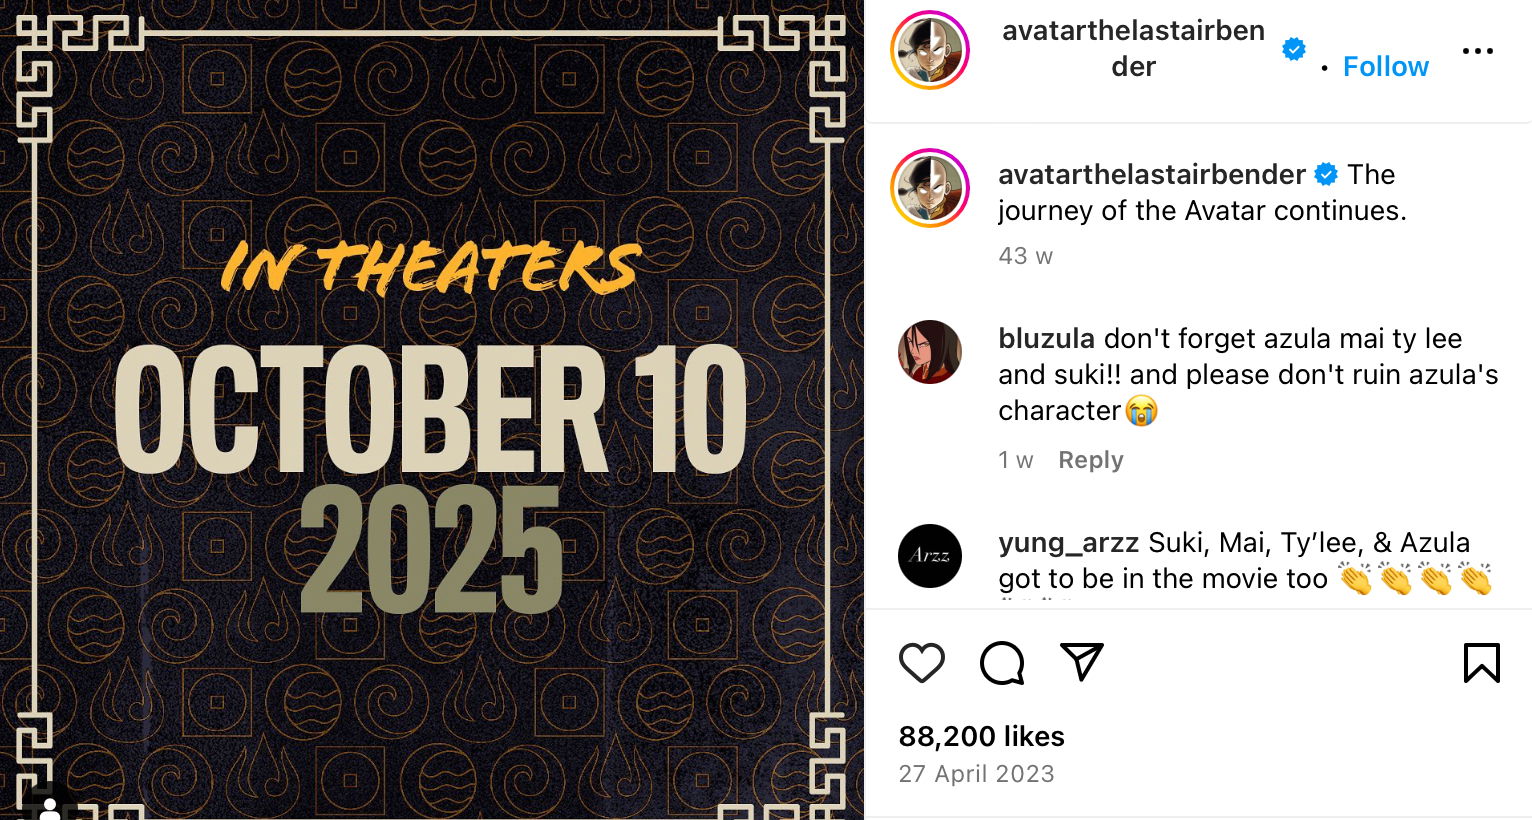Screen dimensions: 1532x820
Task: Share the post with the paper plane icon
Action: pyautogui.click(x=1081, y=662)
